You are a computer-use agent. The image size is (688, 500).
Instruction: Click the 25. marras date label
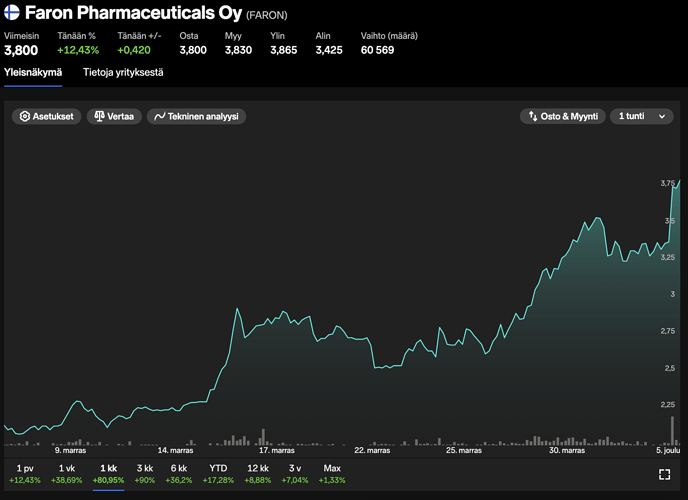coord(464,450)
